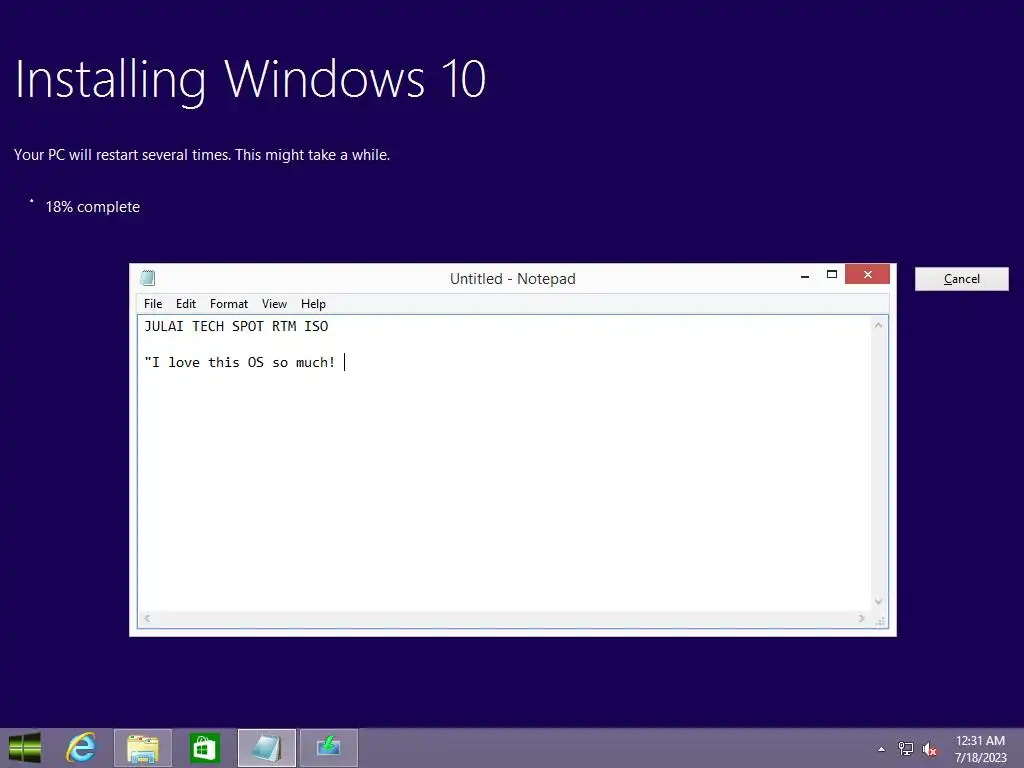Click the 'I love this OS so much!' line

pyautogui.click(x=240, y=362)
